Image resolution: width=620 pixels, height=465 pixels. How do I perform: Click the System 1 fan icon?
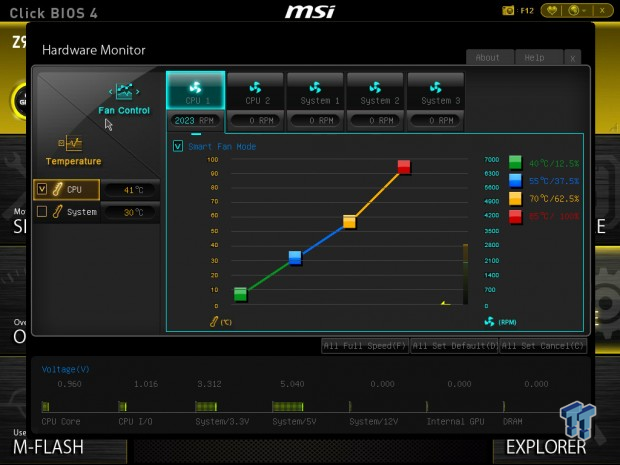[x=315, y=87]
